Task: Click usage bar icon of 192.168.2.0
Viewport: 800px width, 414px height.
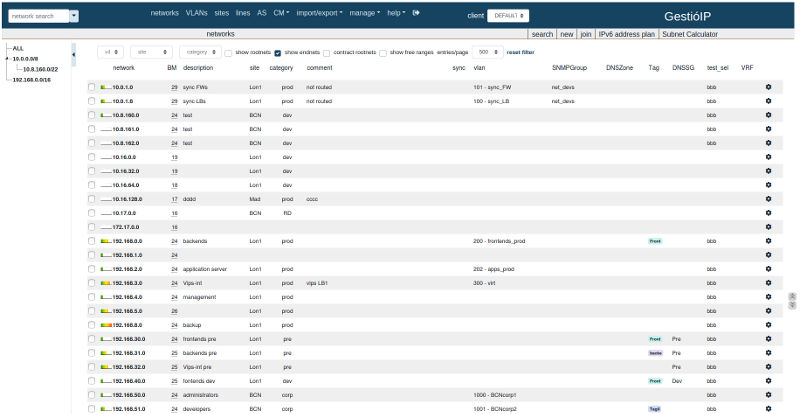Action: point(106,269)
